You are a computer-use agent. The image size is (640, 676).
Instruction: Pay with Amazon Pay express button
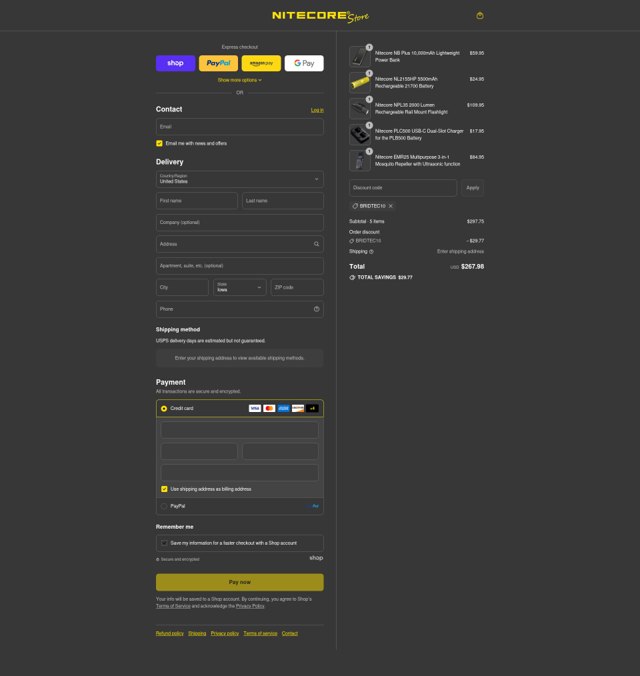tap(261, 63)
